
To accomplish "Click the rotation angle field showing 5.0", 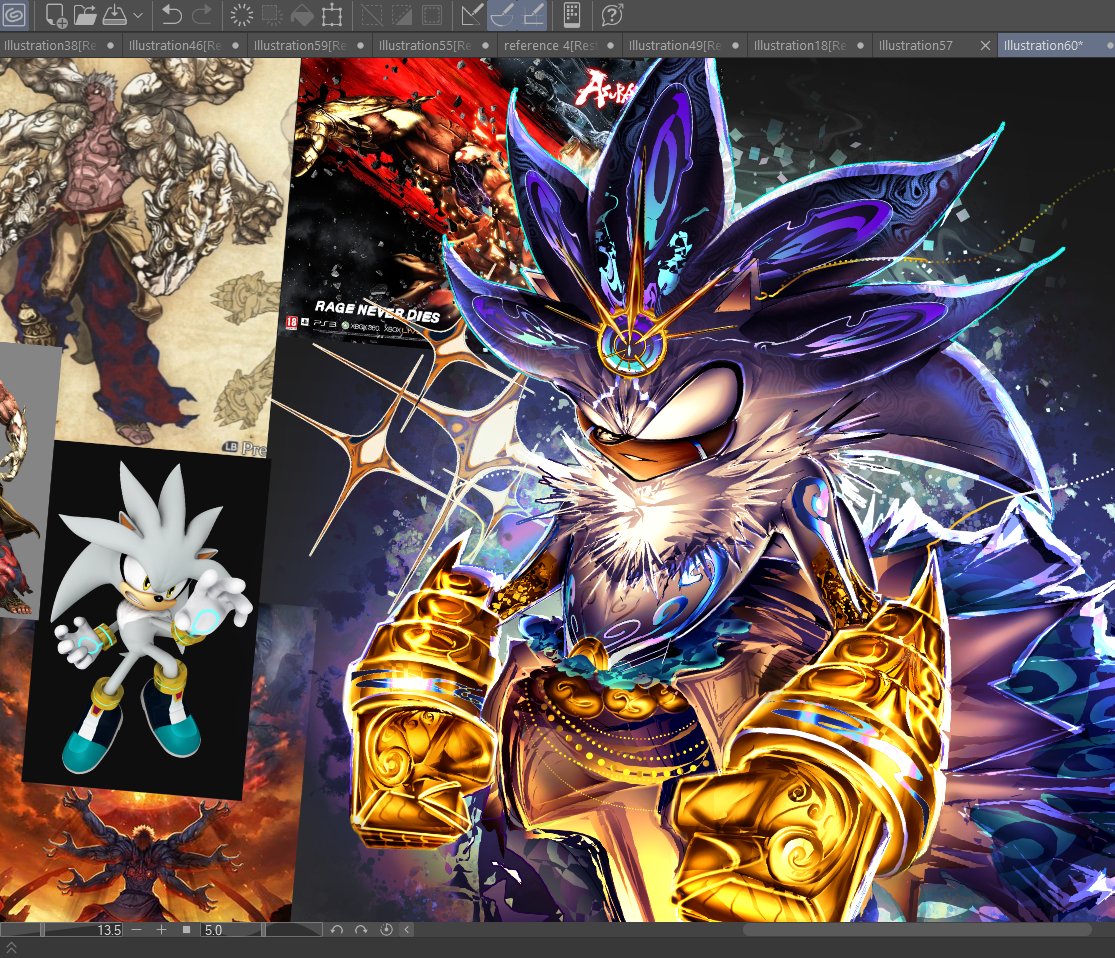I will click(213, 930).
